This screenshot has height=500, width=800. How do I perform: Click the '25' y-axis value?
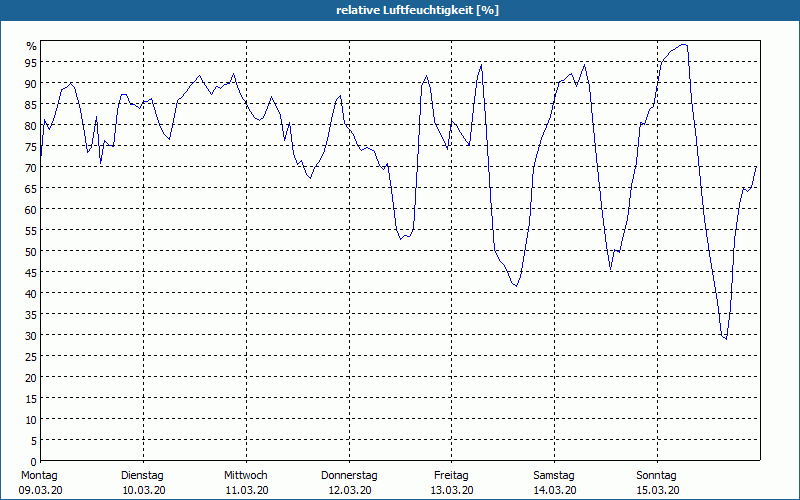(31, 356)
